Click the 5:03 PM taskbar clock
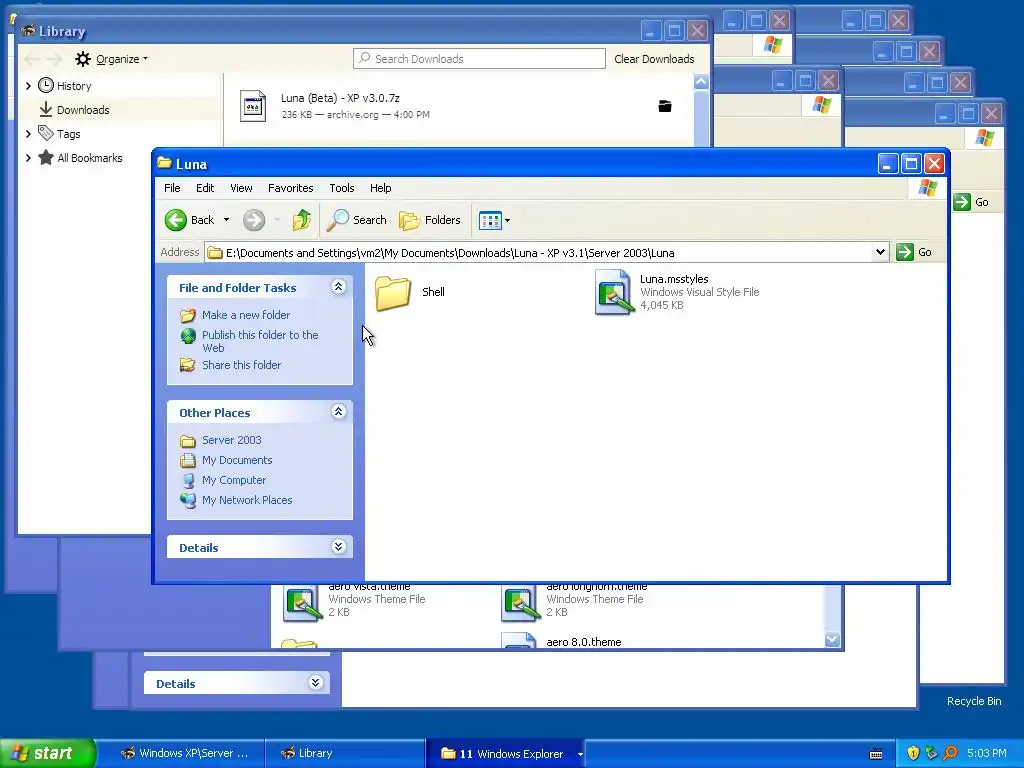Image resolution: width=1024 pixels, height=768 pixels. (x=986, y=754)
